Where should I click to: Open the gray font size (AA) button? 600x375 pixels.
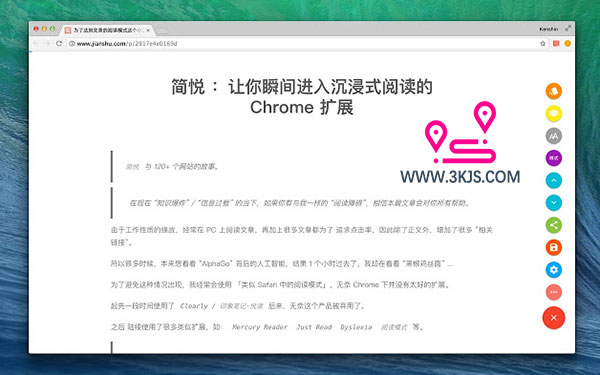click(553, 135)
